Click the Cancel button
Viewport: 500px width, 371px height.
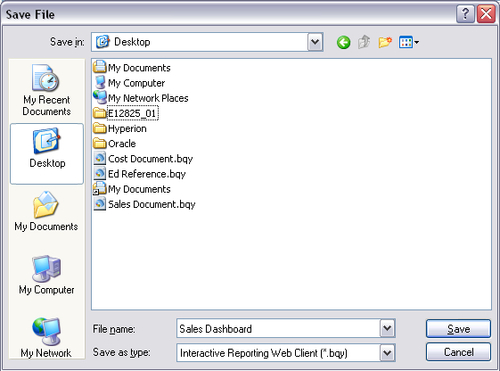coord(458,352)
